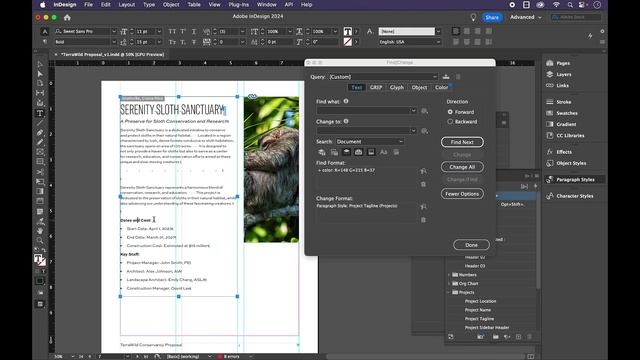Image resolution: width=640 pixels, height=360 pixels.
Task: Click the fill color swatch in toolbox
Action: pyautogui.click(x=38, y=258)
